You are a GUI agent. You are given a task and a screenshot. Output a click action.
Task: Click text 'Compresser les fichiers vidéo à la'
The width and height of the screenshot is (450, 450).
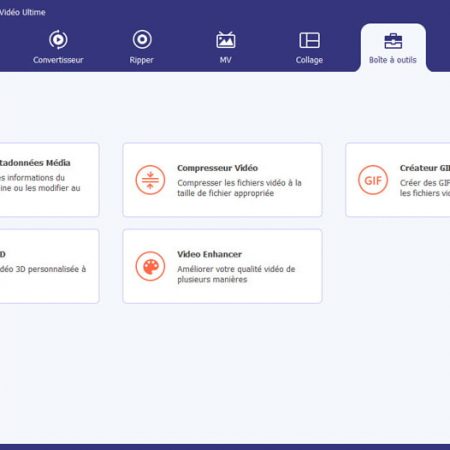pyautogui.click(x=239, y=183)
